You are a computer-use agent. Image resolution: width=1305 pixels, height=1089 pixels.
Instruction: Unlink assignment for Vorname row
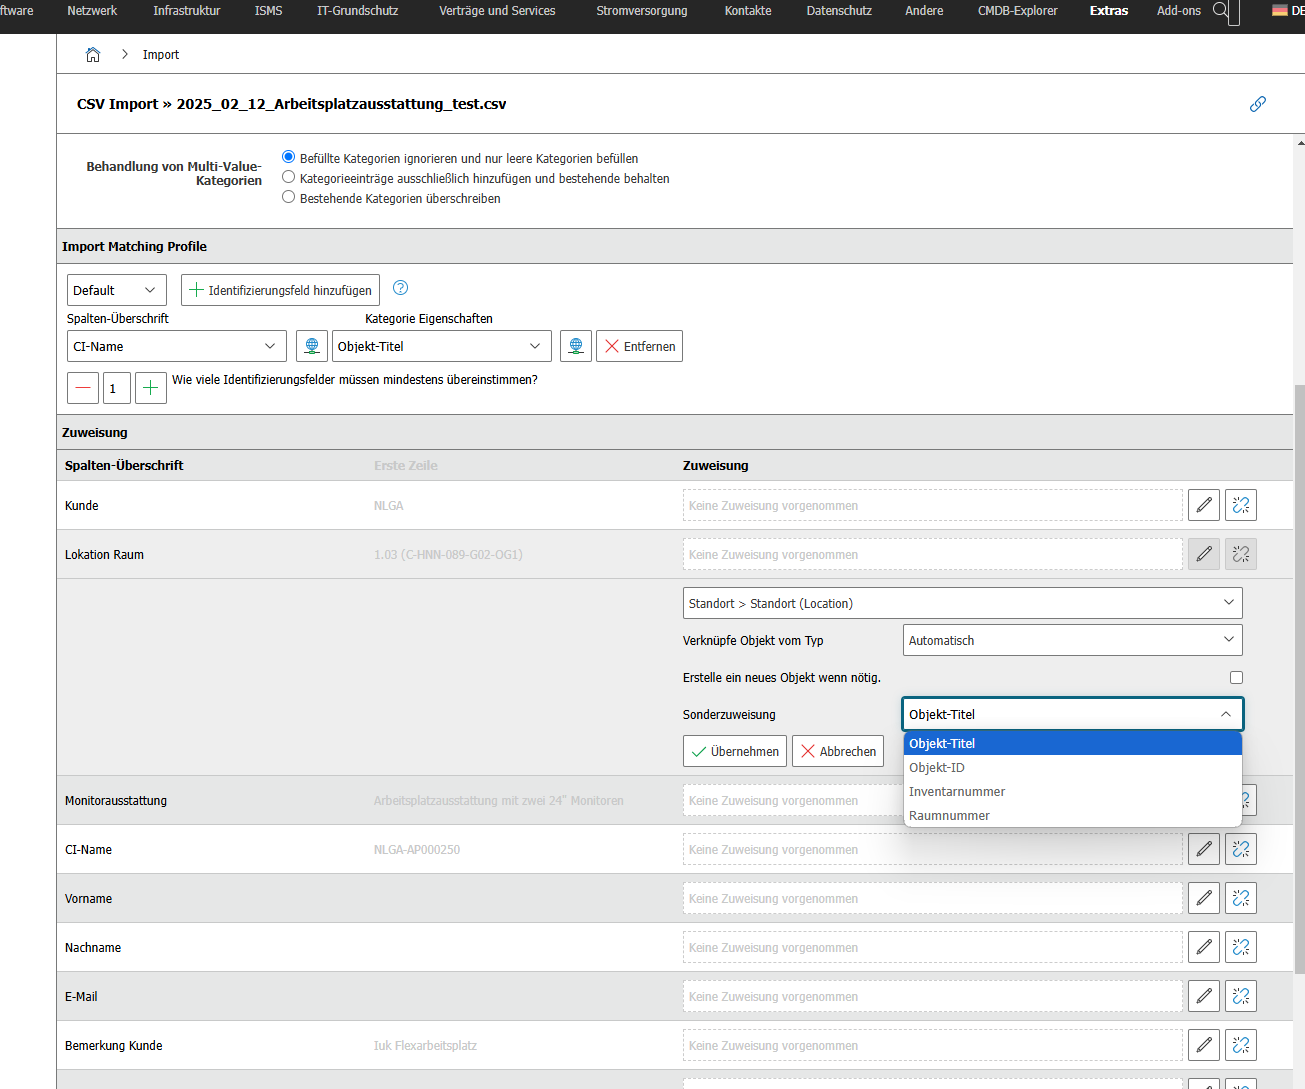pos(1241,898)
